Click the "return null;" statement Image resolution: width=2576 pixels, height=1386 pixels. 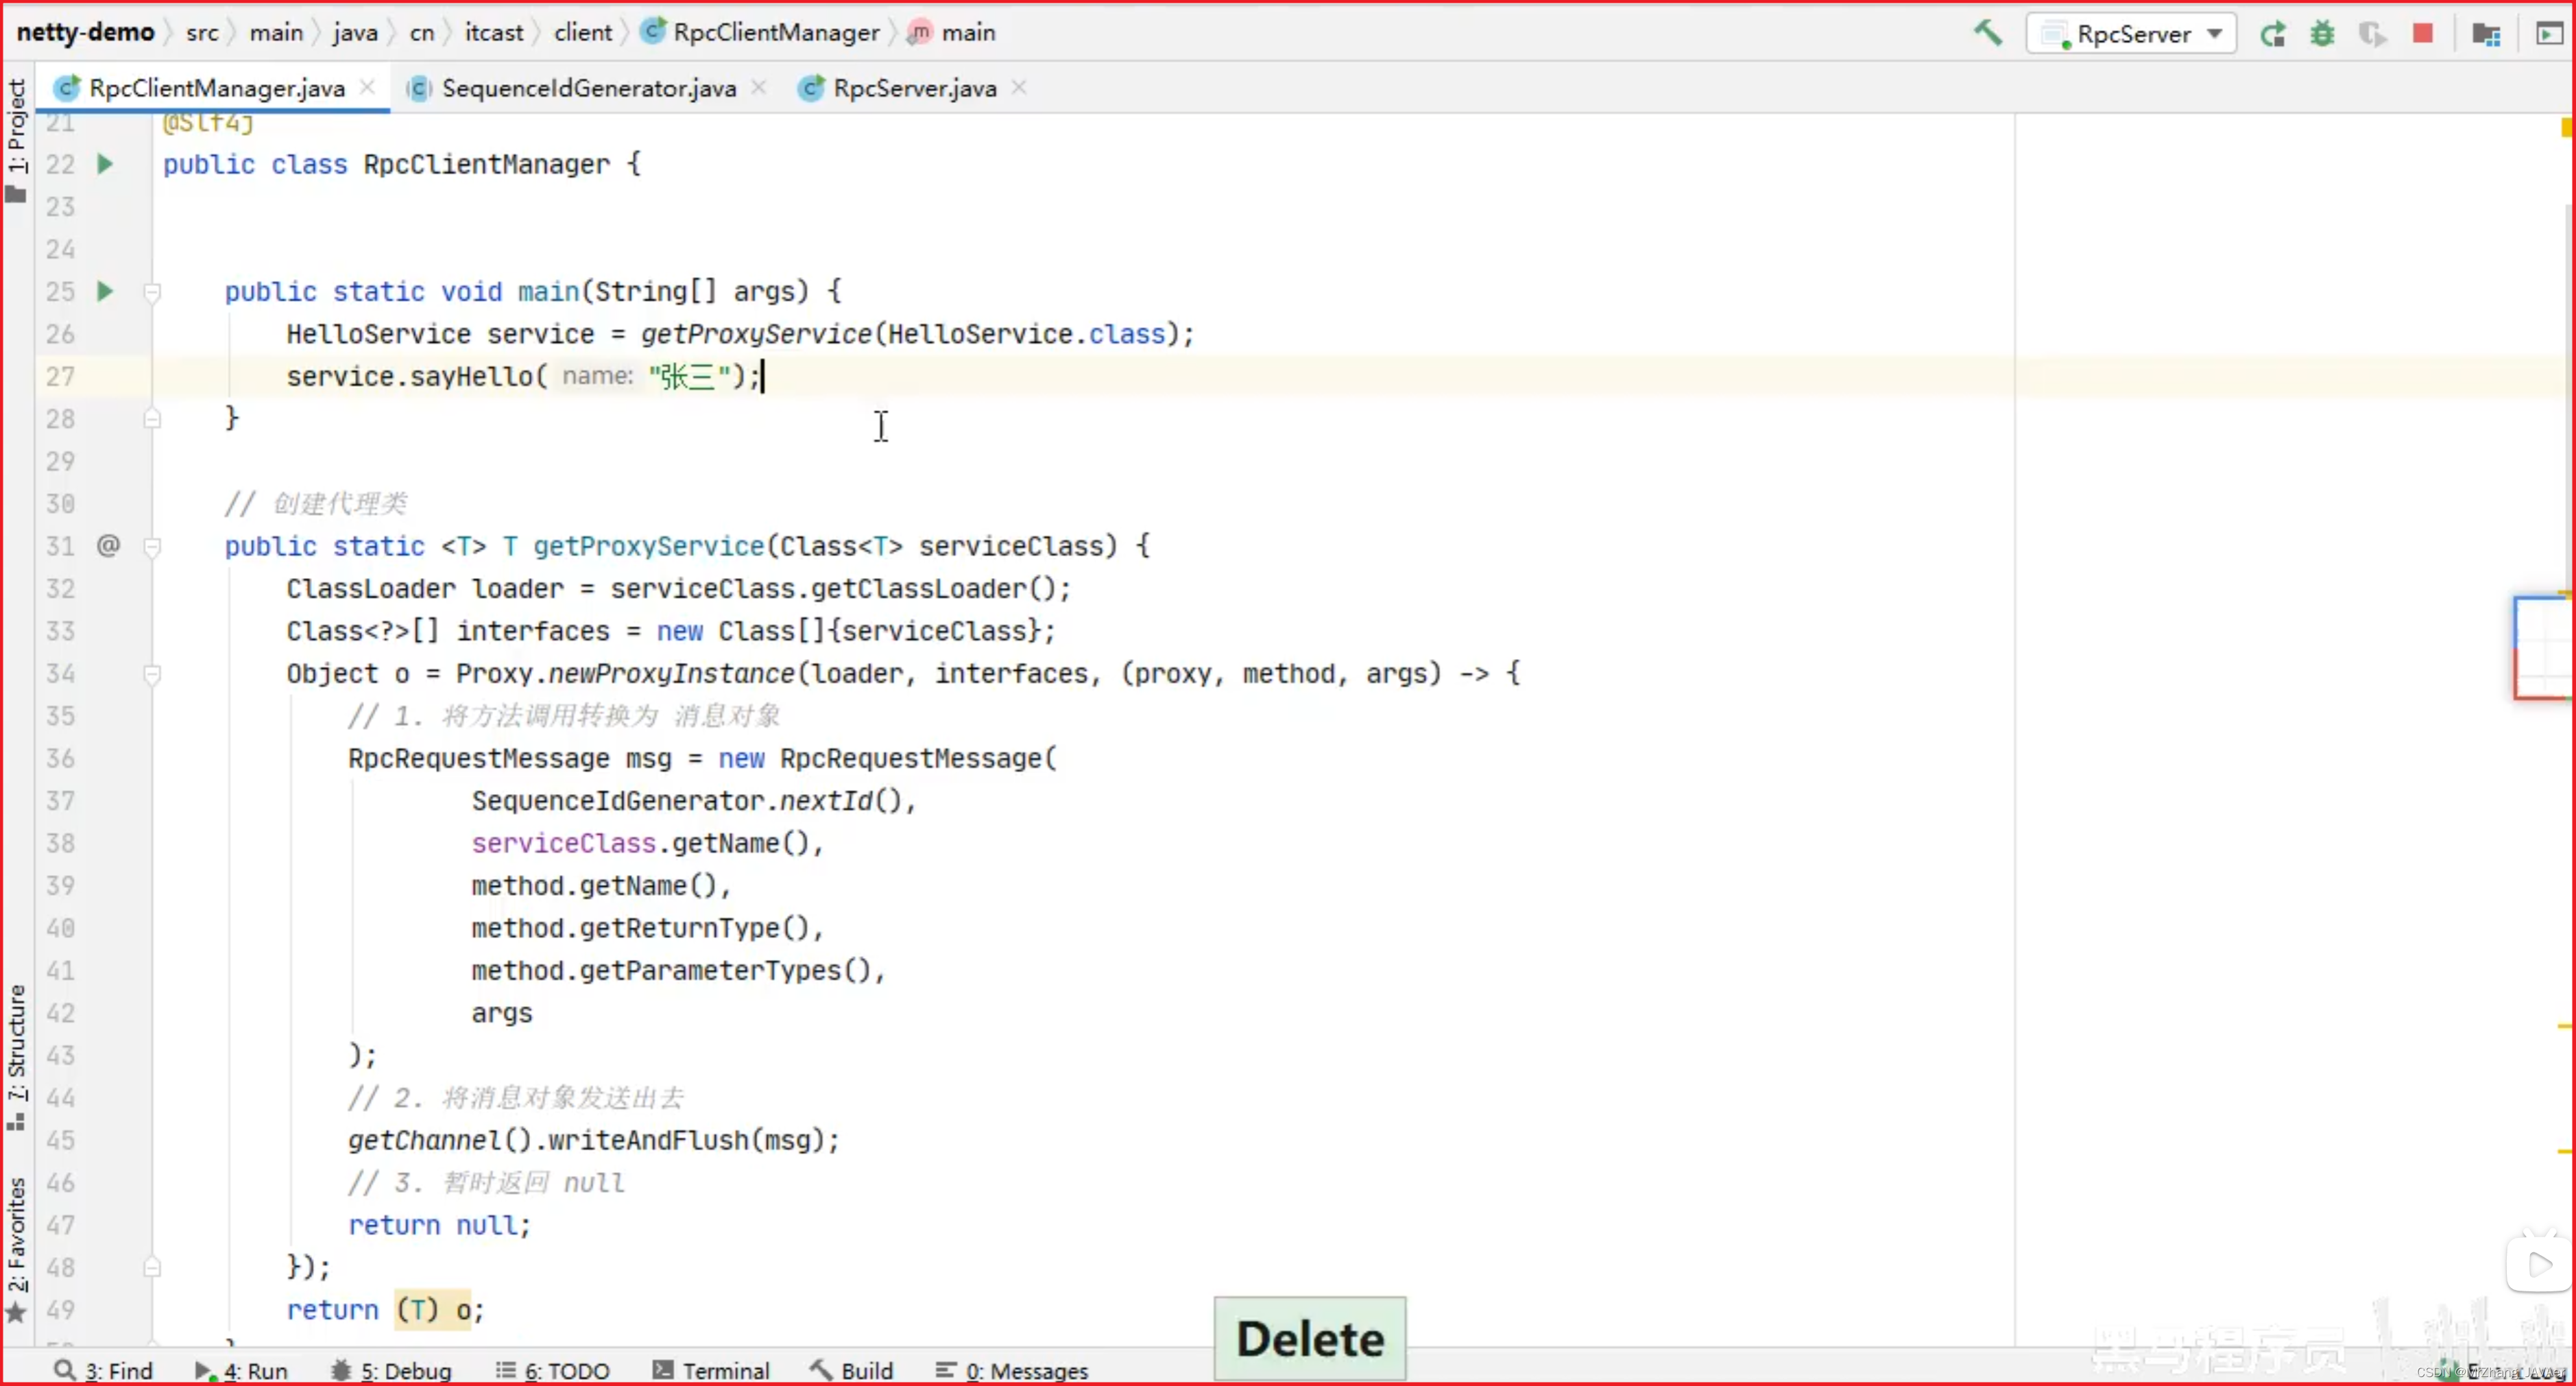click(439, 1225)
